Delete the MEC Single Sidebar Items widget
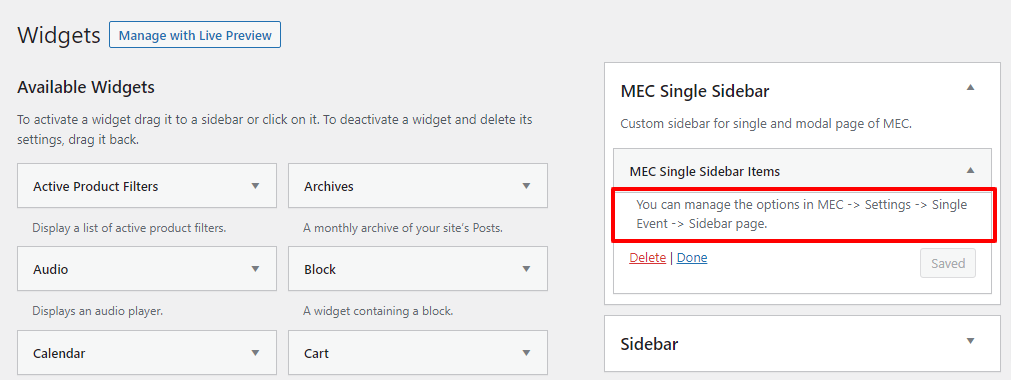 pos(647,257)
